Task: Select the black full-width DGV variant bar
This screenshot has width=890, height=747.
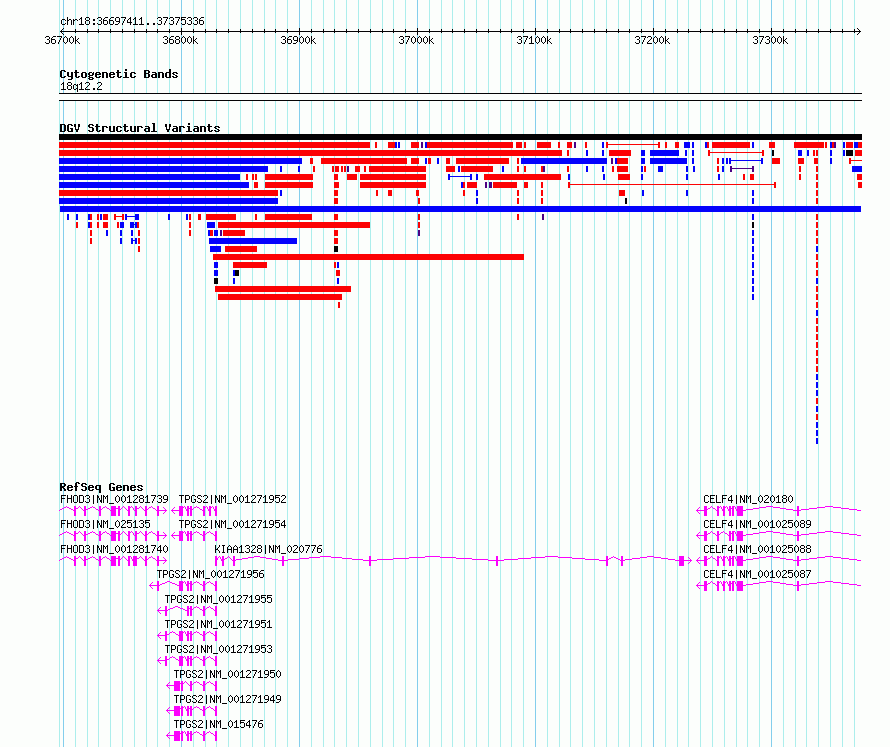Action: 460,137
